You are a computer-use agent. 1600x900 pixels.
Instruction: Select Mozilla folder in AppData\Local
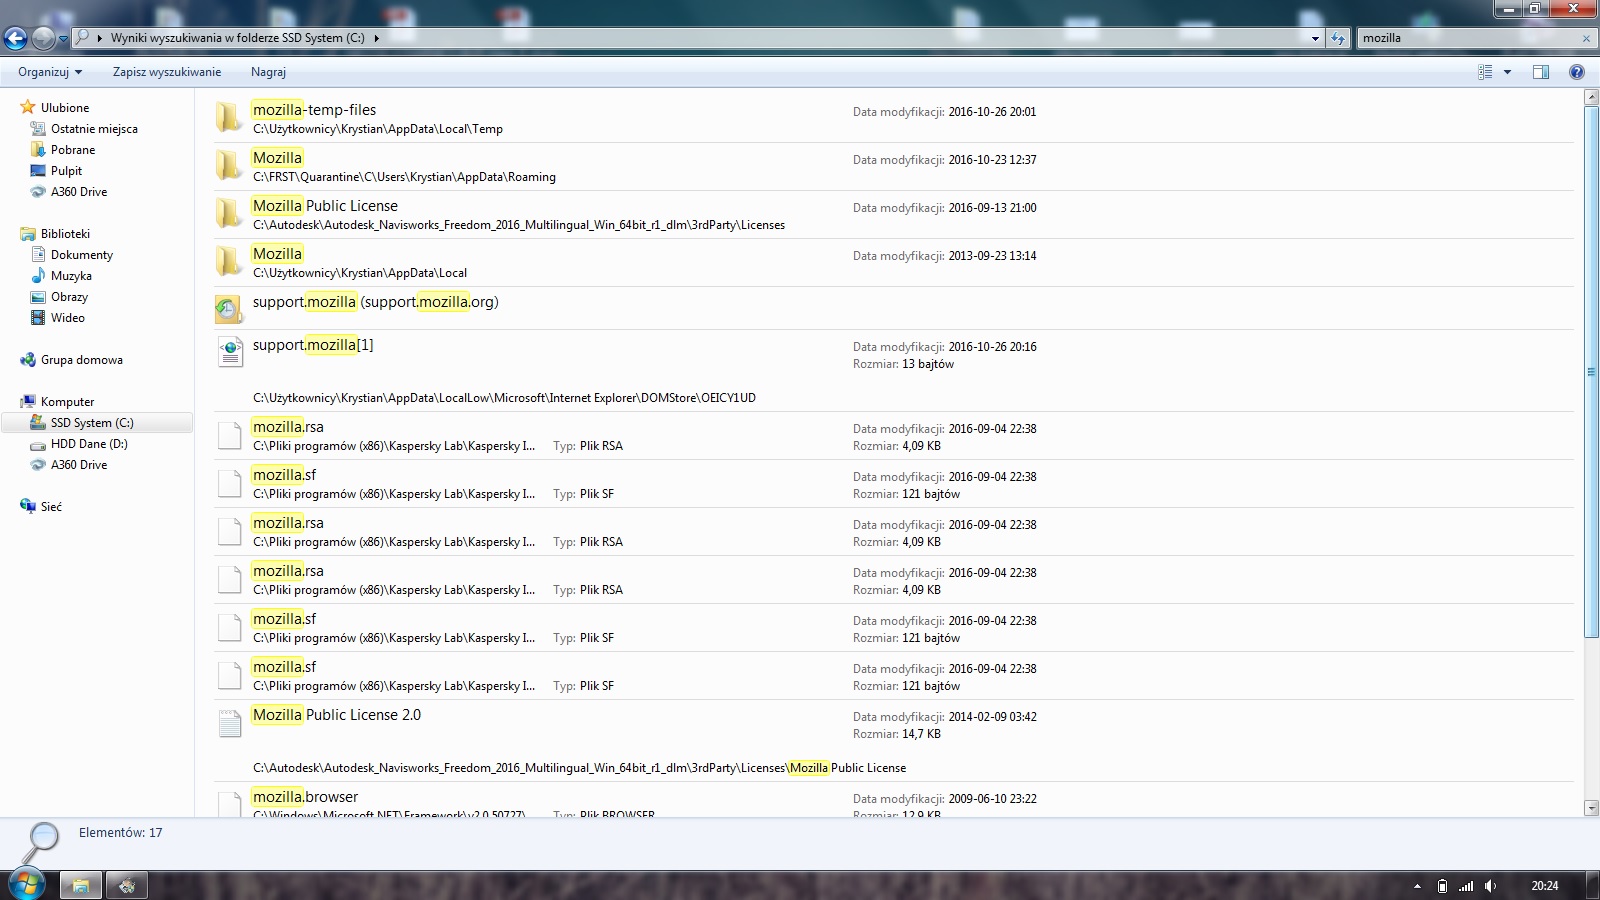[x=893, y=262]
